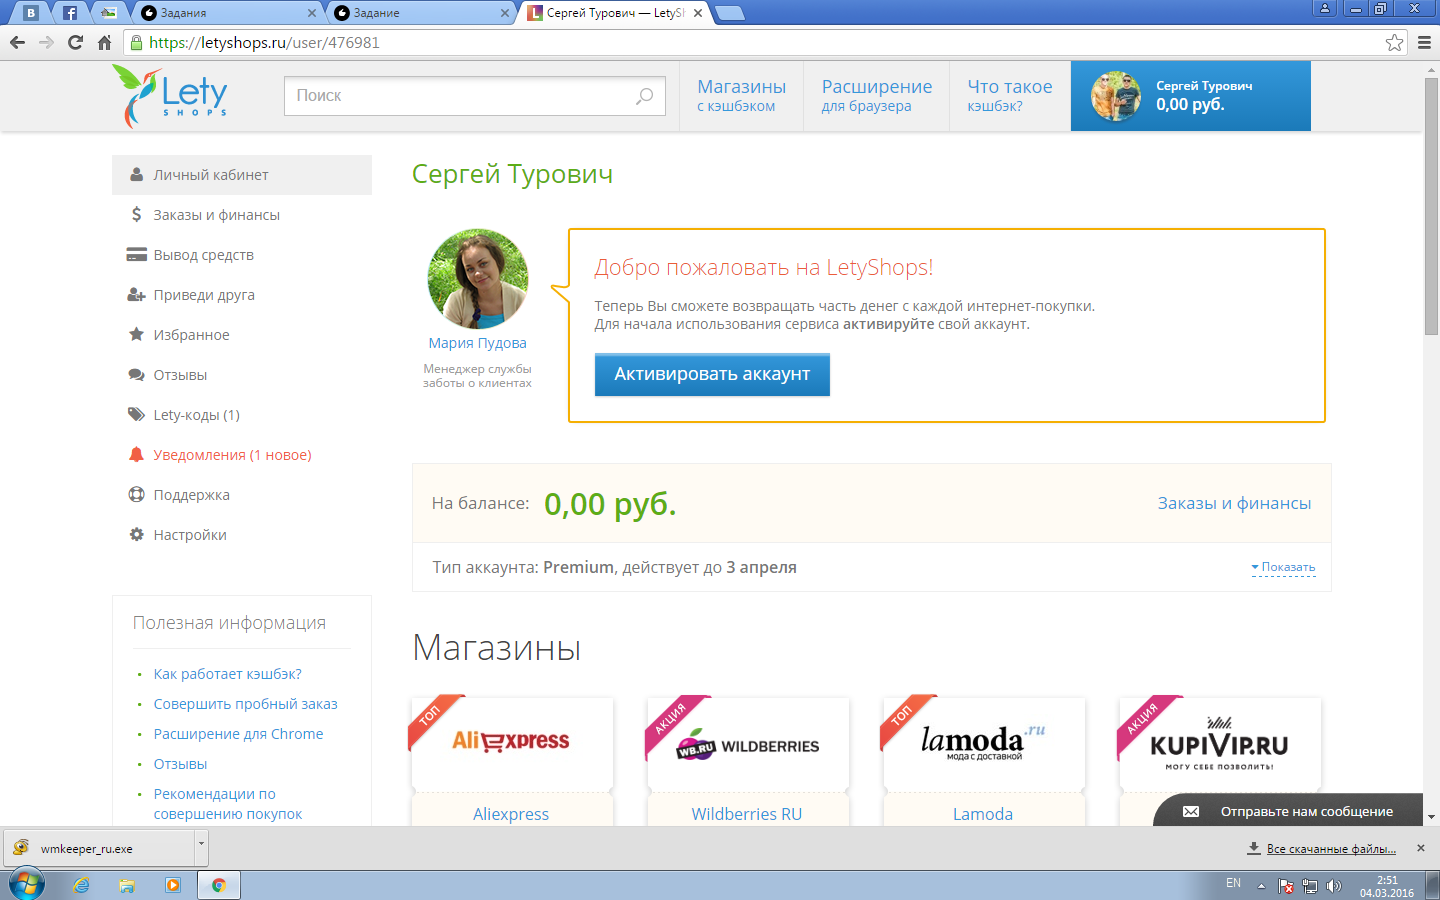
Task: Switch to pinned VK tab
Action: point(31,13)
